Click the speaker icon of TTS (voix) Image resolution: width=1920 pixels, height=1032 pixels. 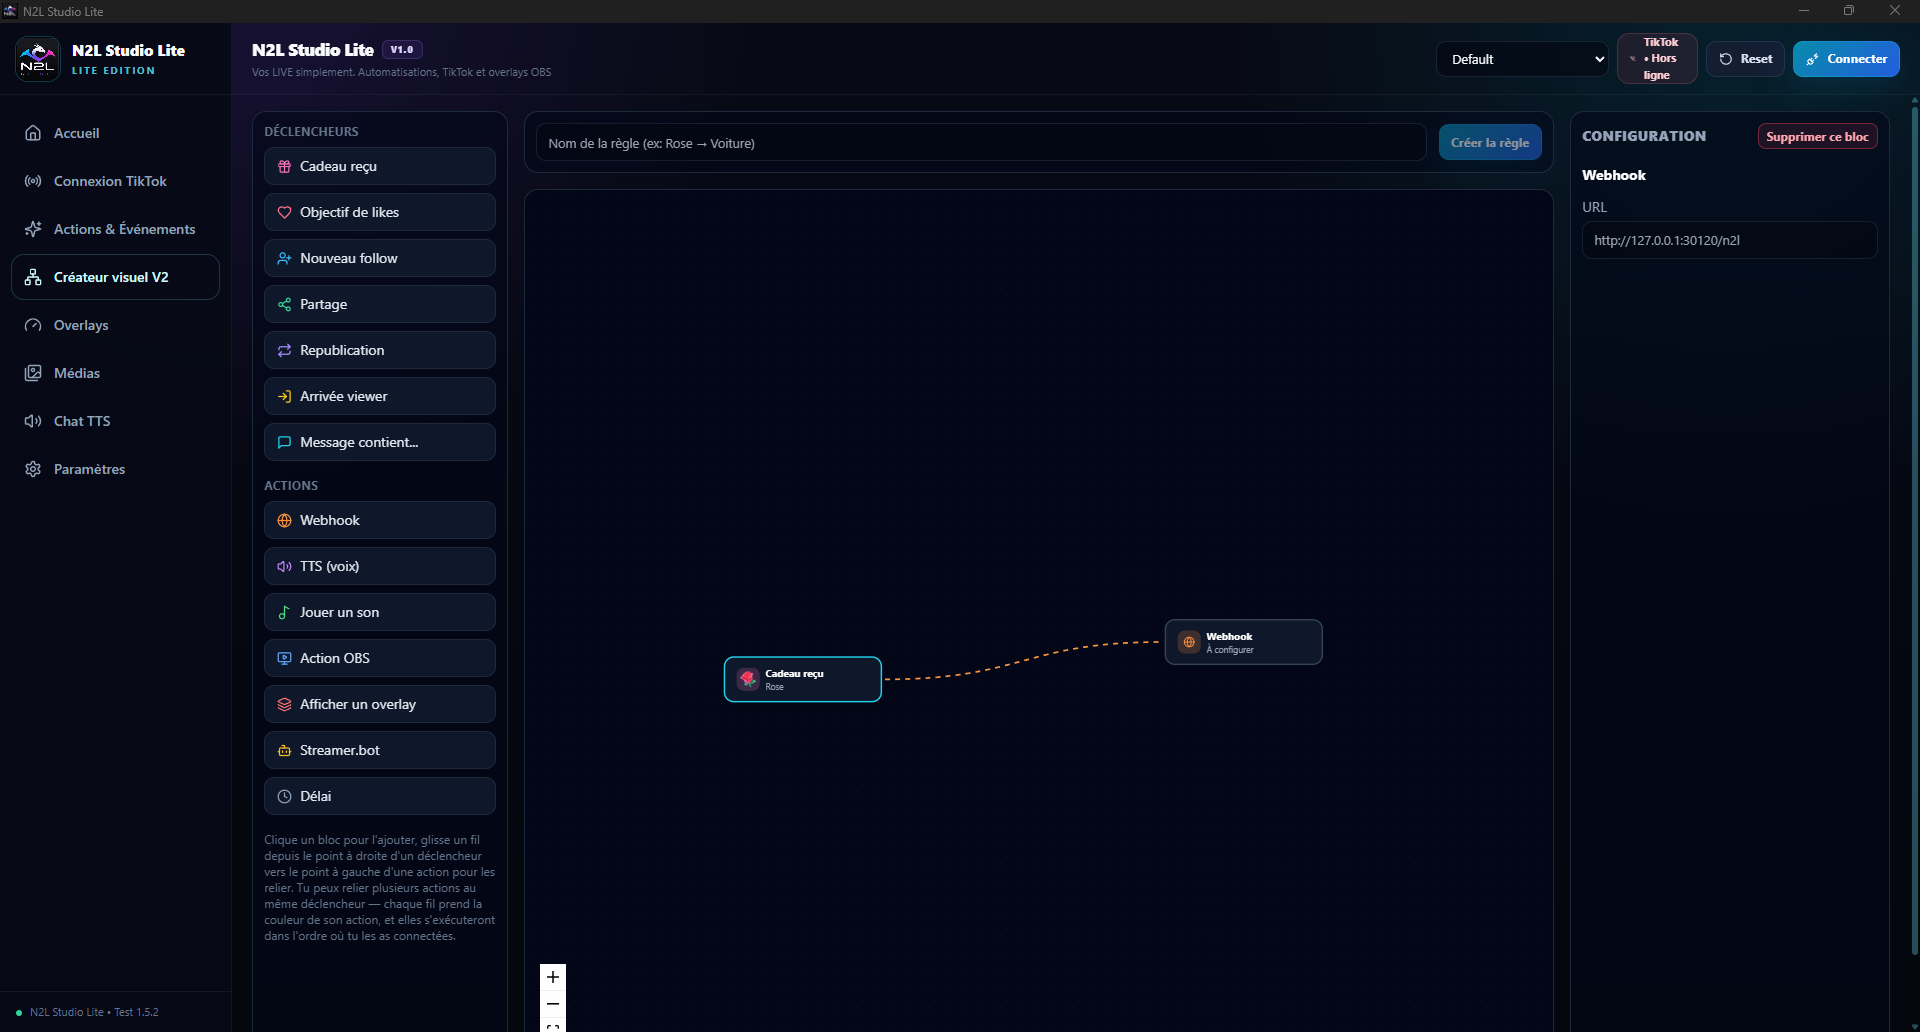pyautogui.click(x=284, y=566)
